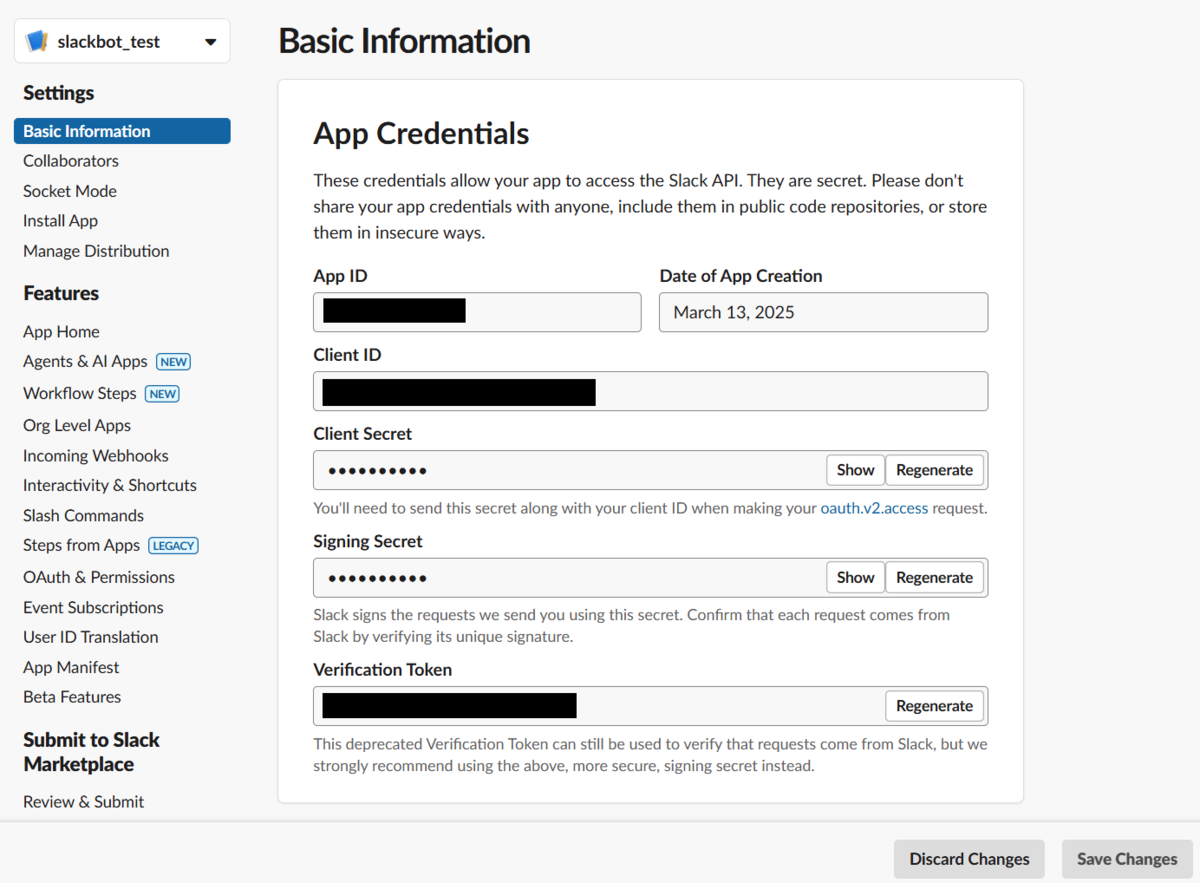Click the LEGACY badge beside Steps from Apps
The width and height of the screenshot is (1200, 883).
(174, 546)
